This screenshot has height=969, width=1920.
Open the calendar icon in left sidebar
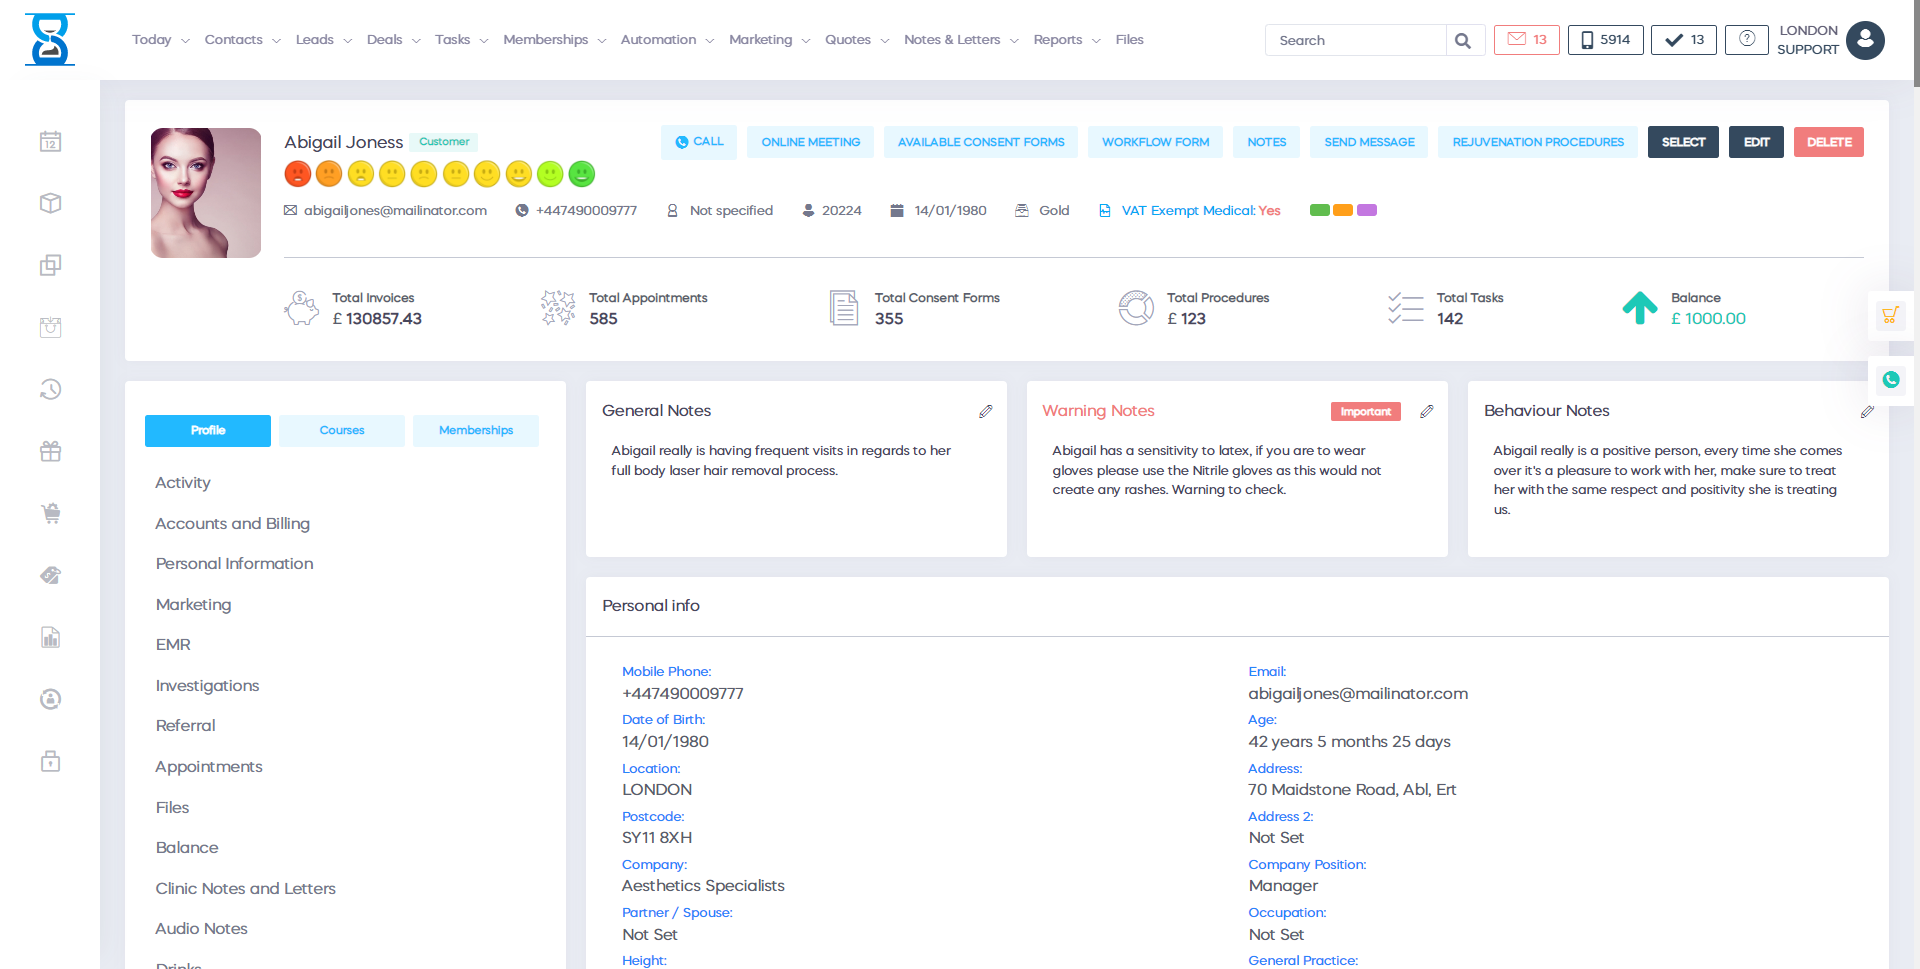[51, 141]
